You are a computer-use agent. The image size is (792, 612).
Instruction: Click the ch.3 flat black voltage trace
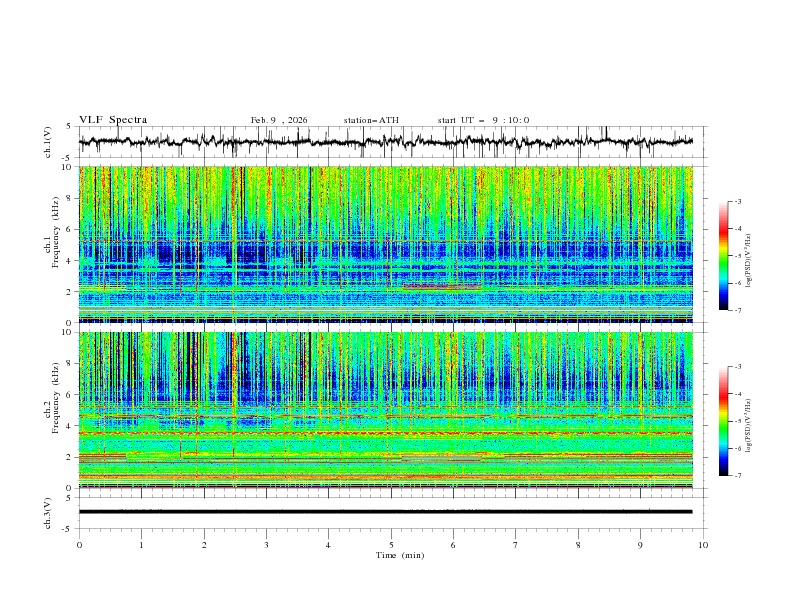coord(386,512)
